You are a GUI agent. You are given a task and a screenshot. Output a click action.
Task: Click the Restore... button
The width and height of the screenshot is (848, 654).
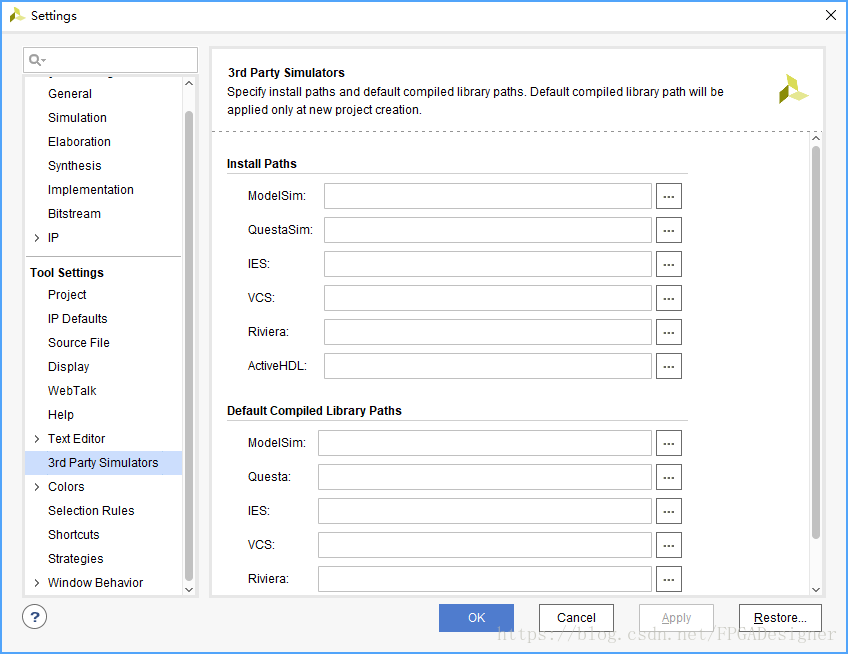tap(780, 618)
